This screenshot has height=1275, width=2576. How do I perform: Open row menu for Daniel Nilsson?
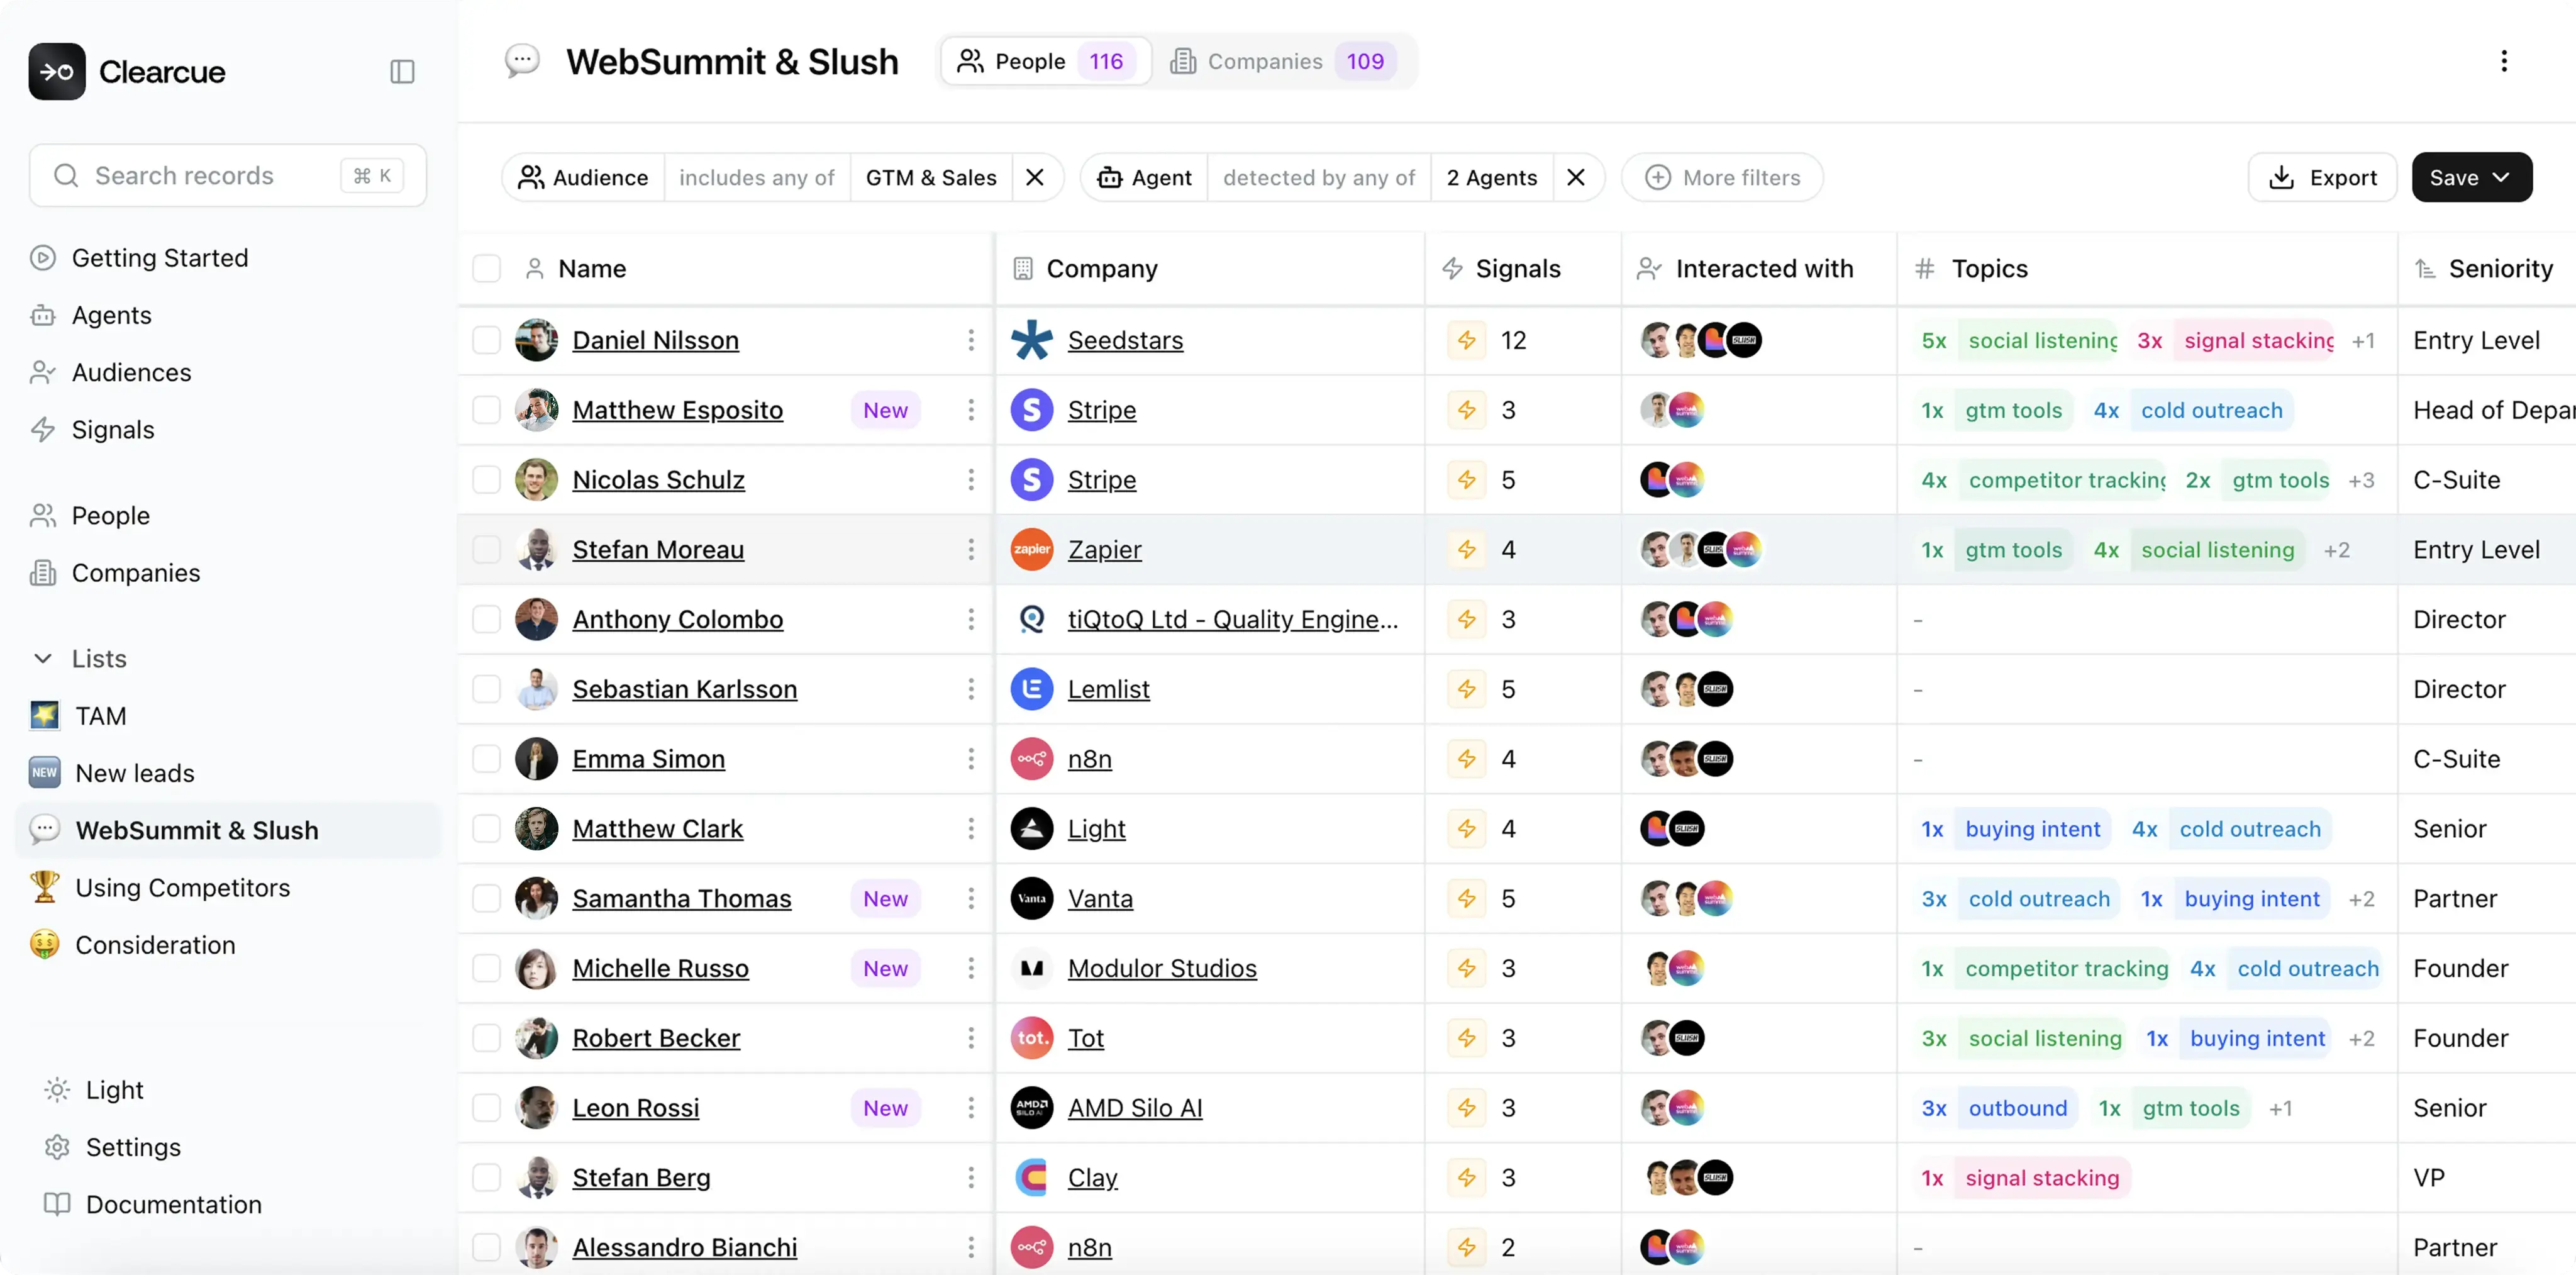point(971,340)
